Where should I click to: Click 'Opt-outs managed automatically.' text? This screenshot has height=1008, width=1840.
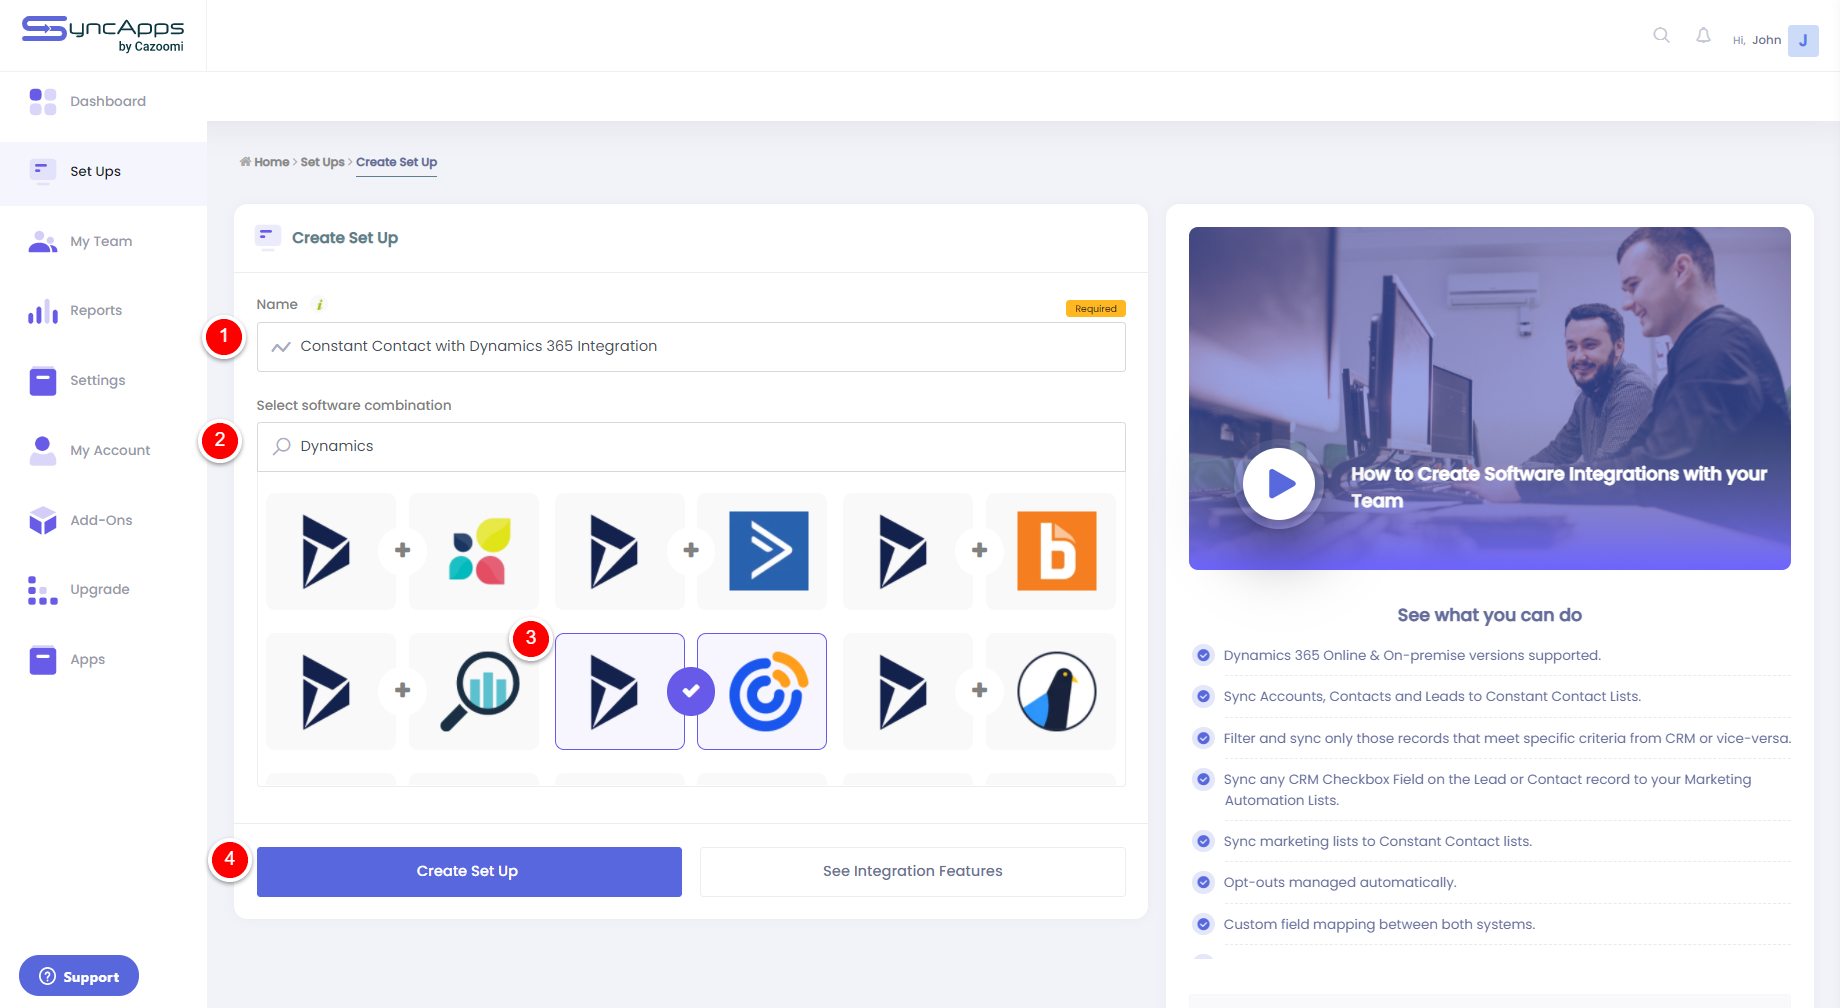click(x=1340, y=883)
